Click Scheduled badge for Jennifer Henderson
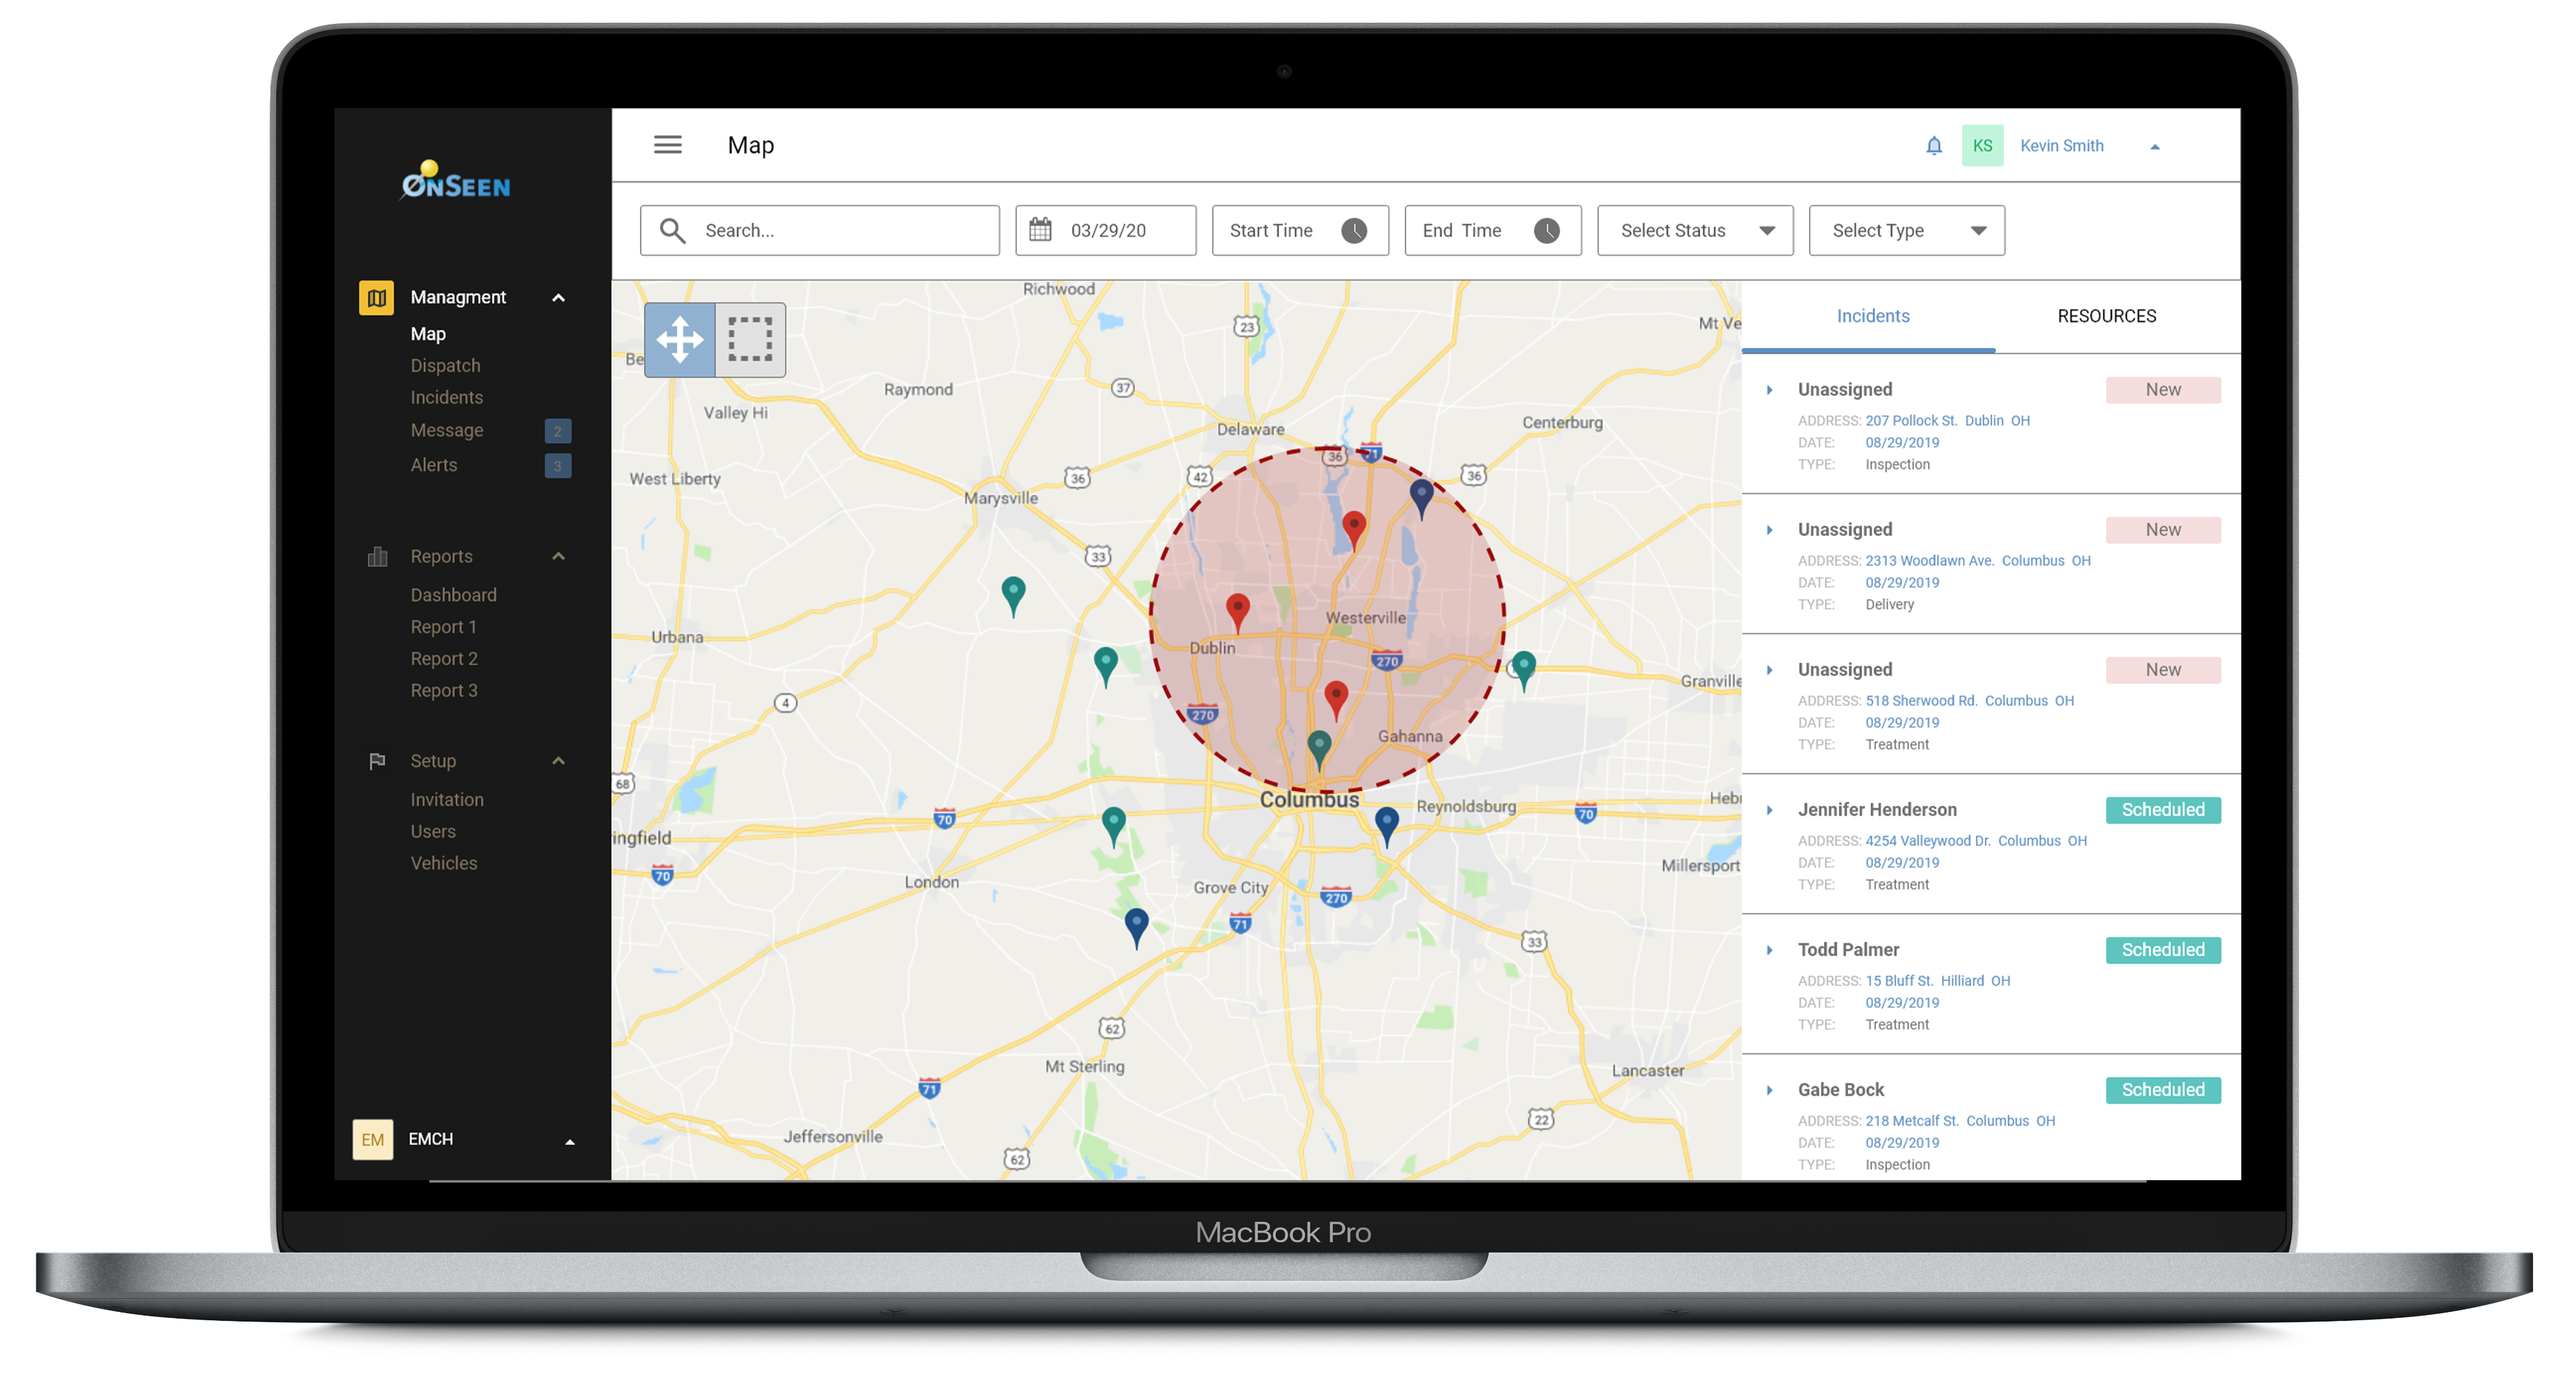This screenshot has width=2576, height=1374. point(2163,810)
